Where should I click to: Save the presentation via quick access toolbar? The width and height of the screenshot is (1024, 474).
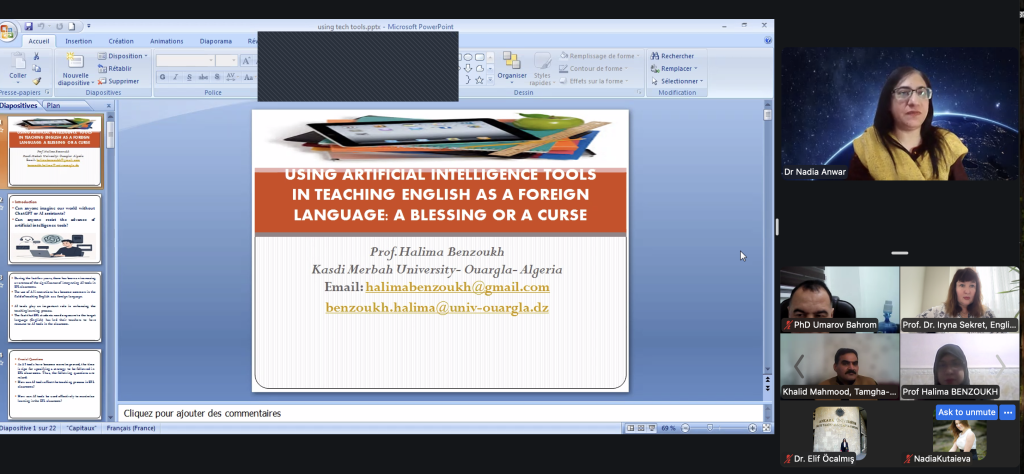[x=29, y=27]
